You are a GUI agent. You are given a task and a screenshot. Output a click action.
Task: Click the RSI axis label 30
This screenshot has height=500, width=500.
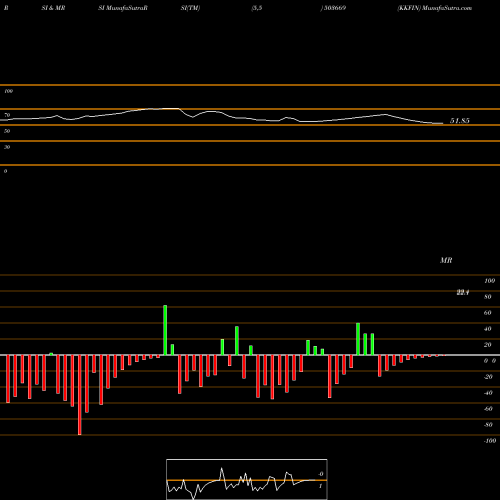[x=7, y=147]
